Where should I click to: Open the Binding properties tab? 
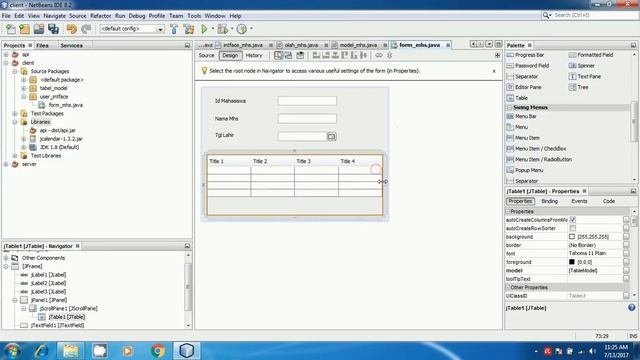pyautogui.click(x=549, y=201)
